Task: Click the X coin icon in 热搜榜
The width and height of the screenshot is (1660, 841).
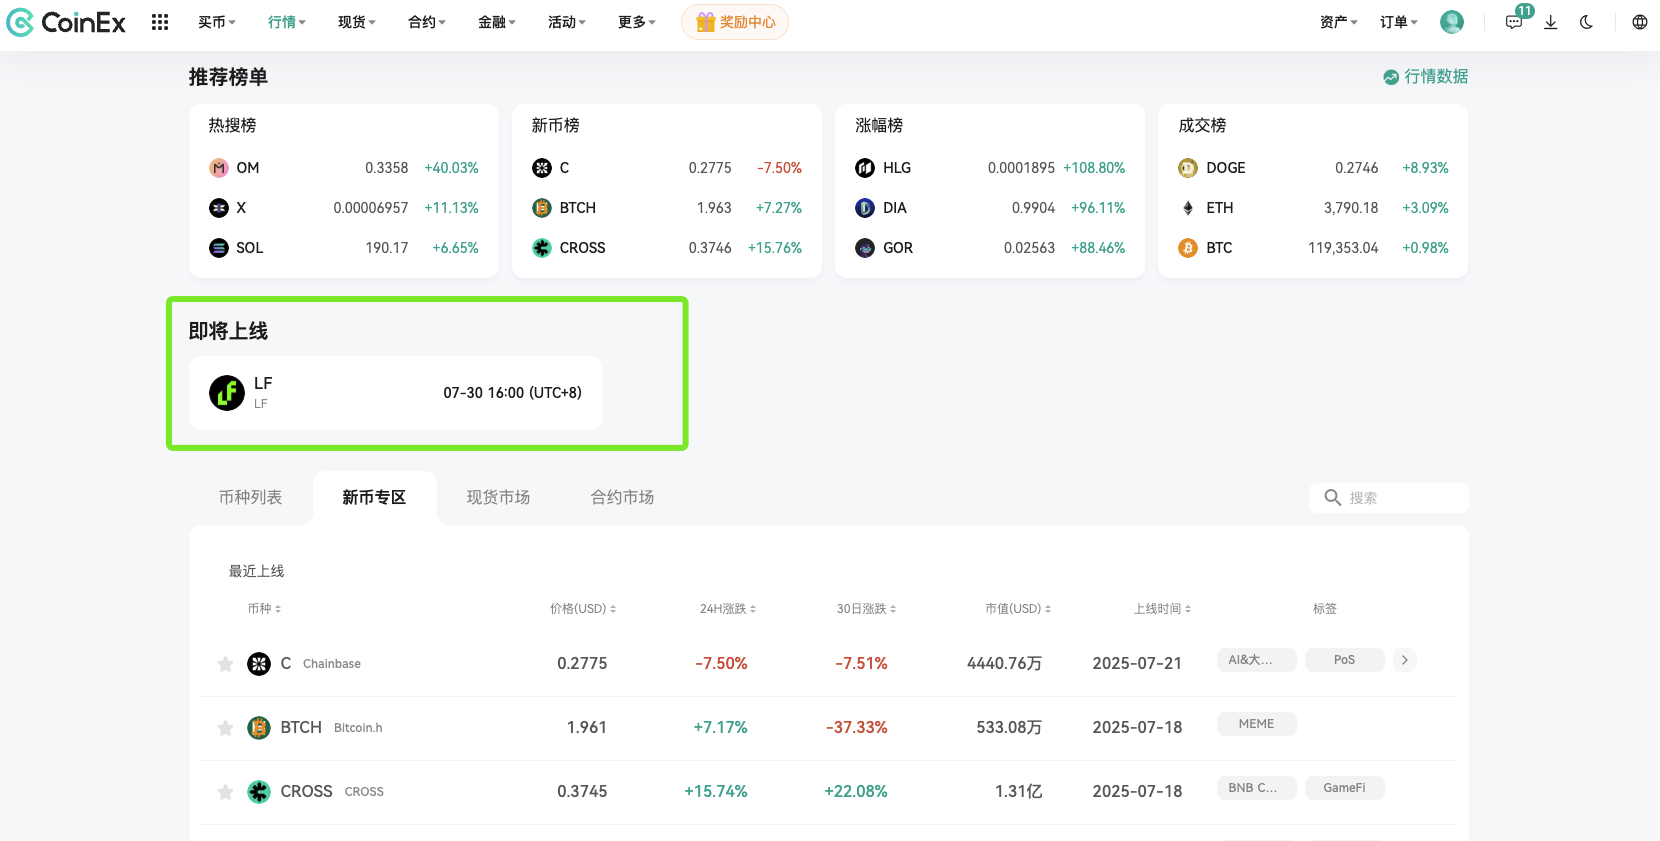Action: pyautogui.click(x=219, y=208)
